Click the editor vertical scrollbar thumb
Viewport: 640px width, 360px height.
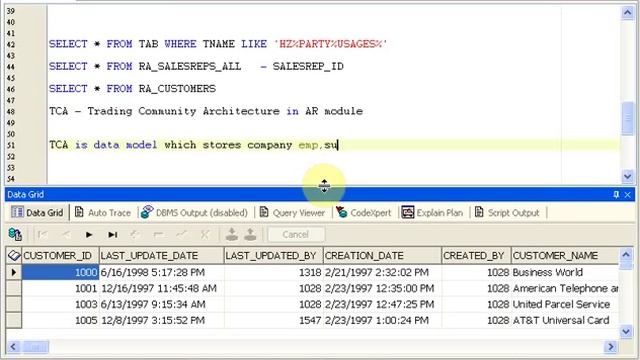click(627, 118)
